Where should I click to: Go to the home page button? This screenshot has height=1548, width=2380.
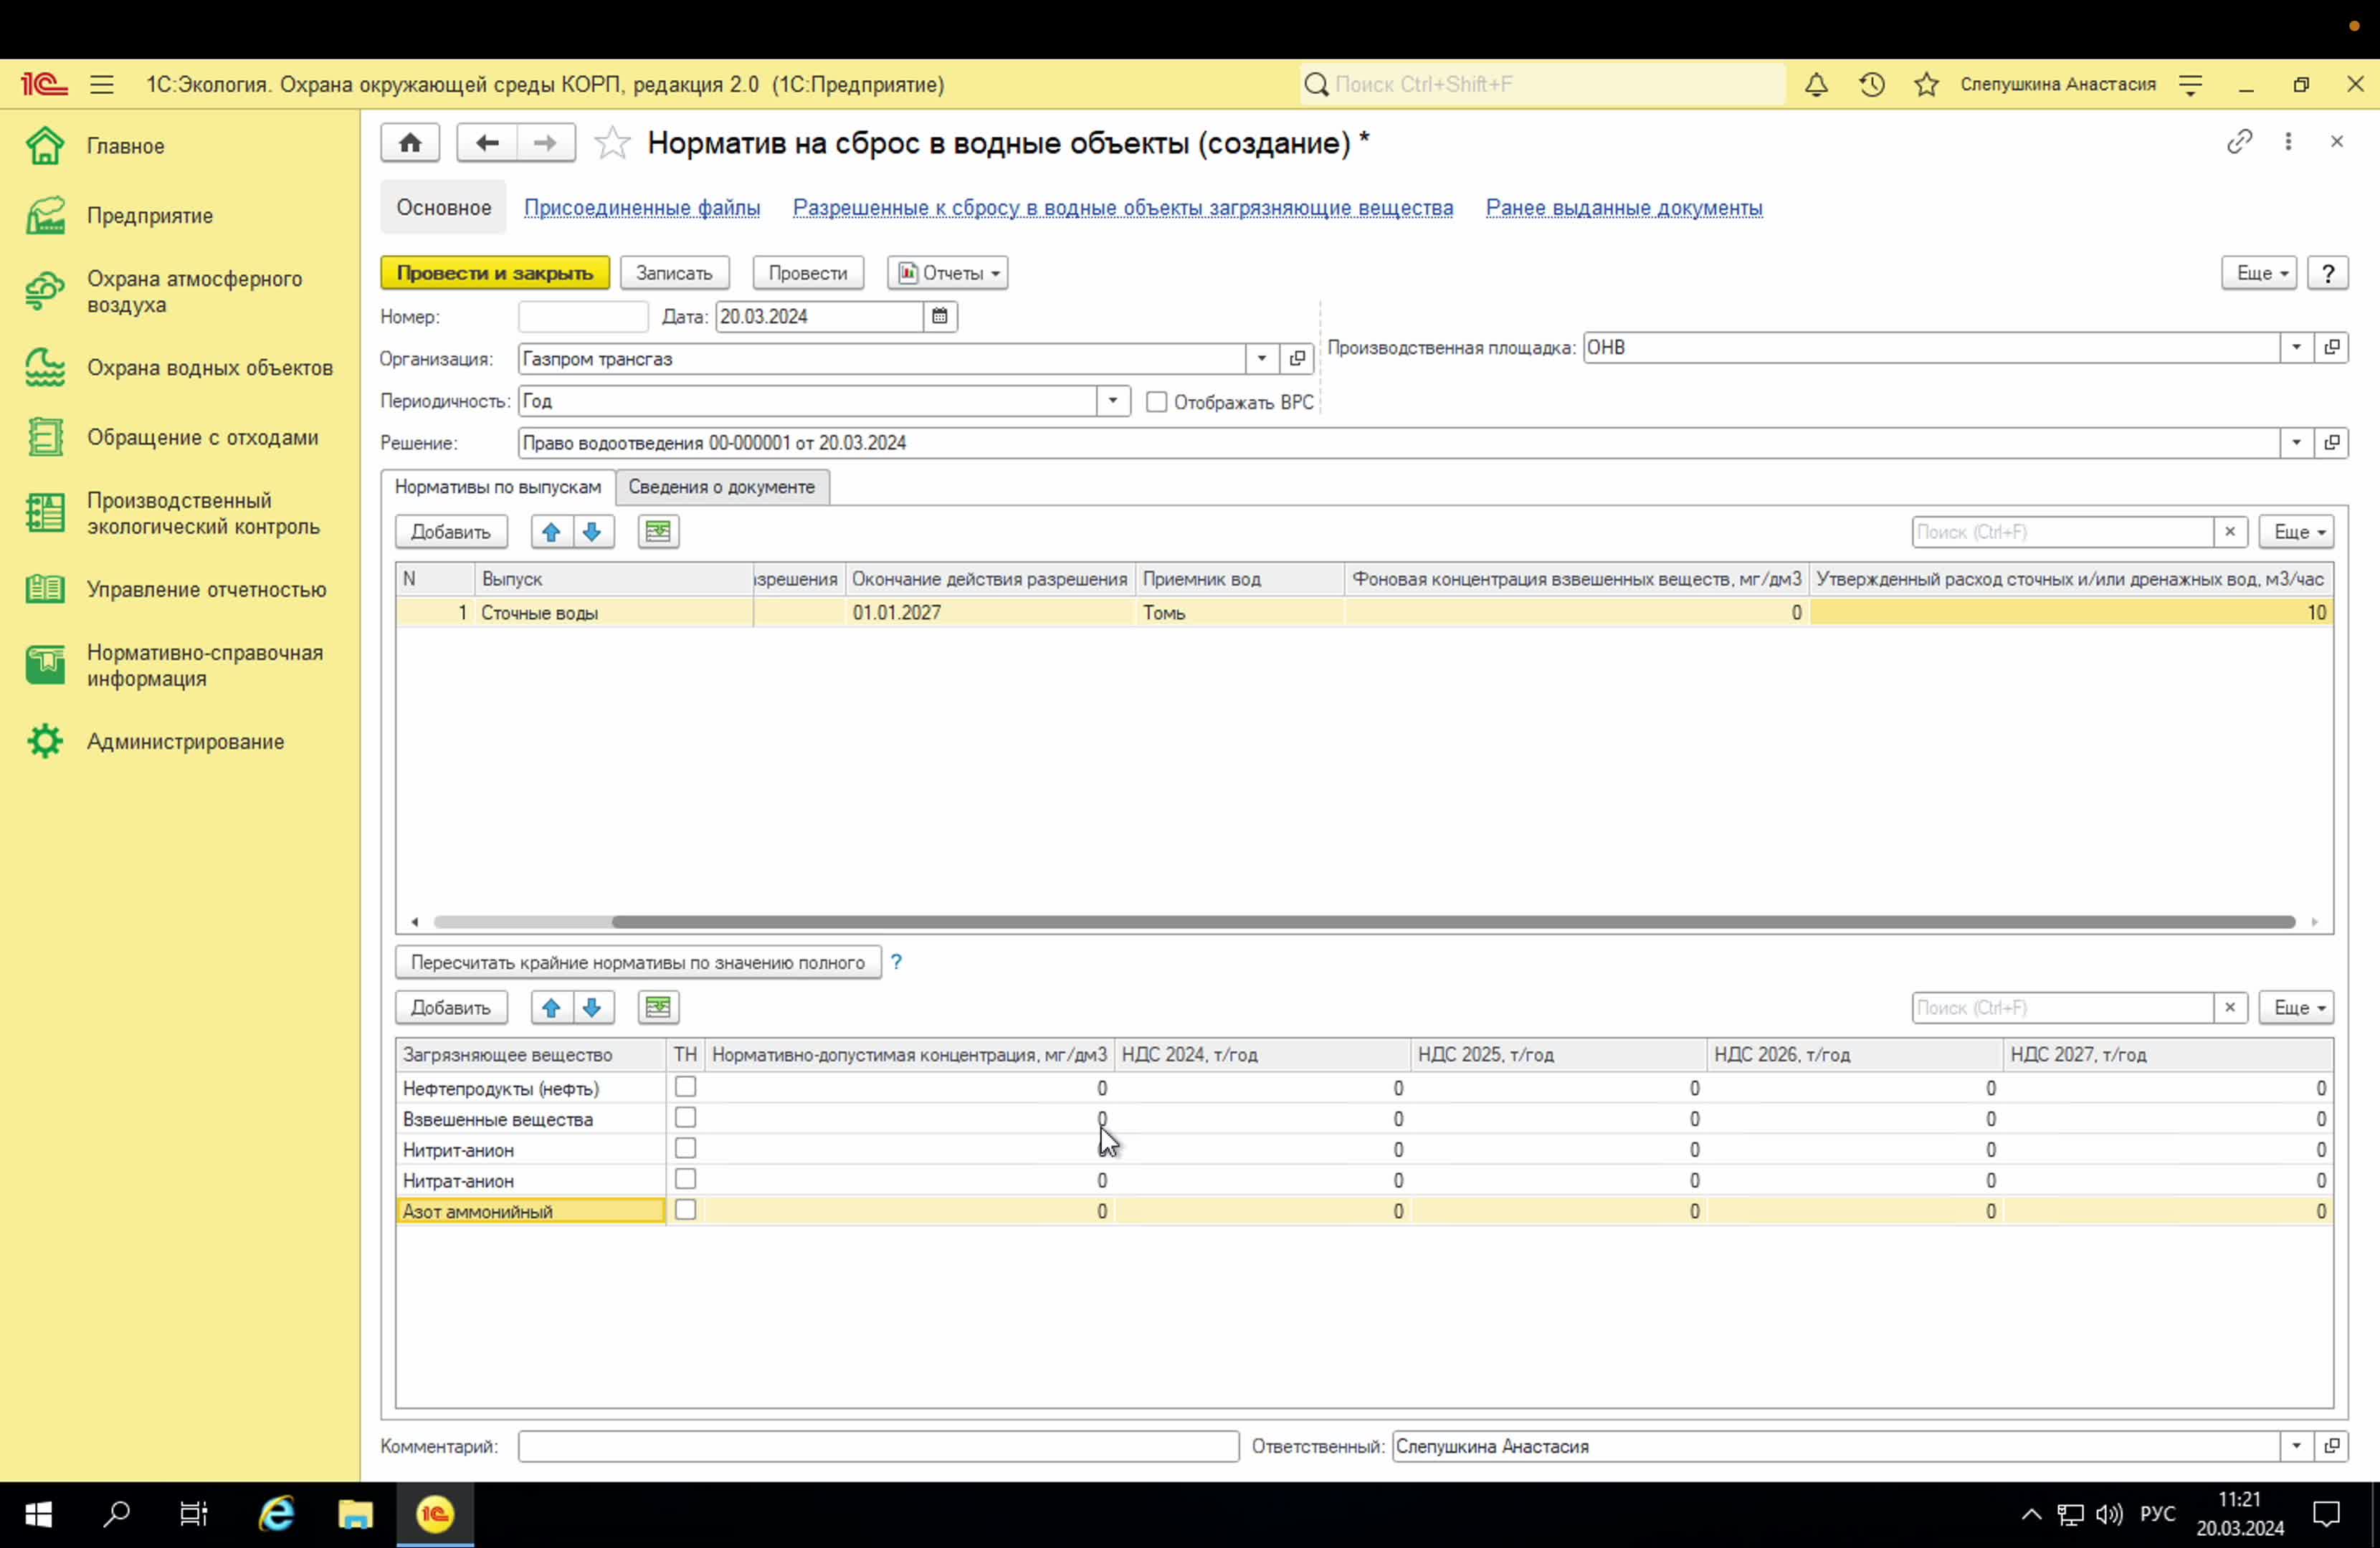pyautogui.click(x=410, y=143)
